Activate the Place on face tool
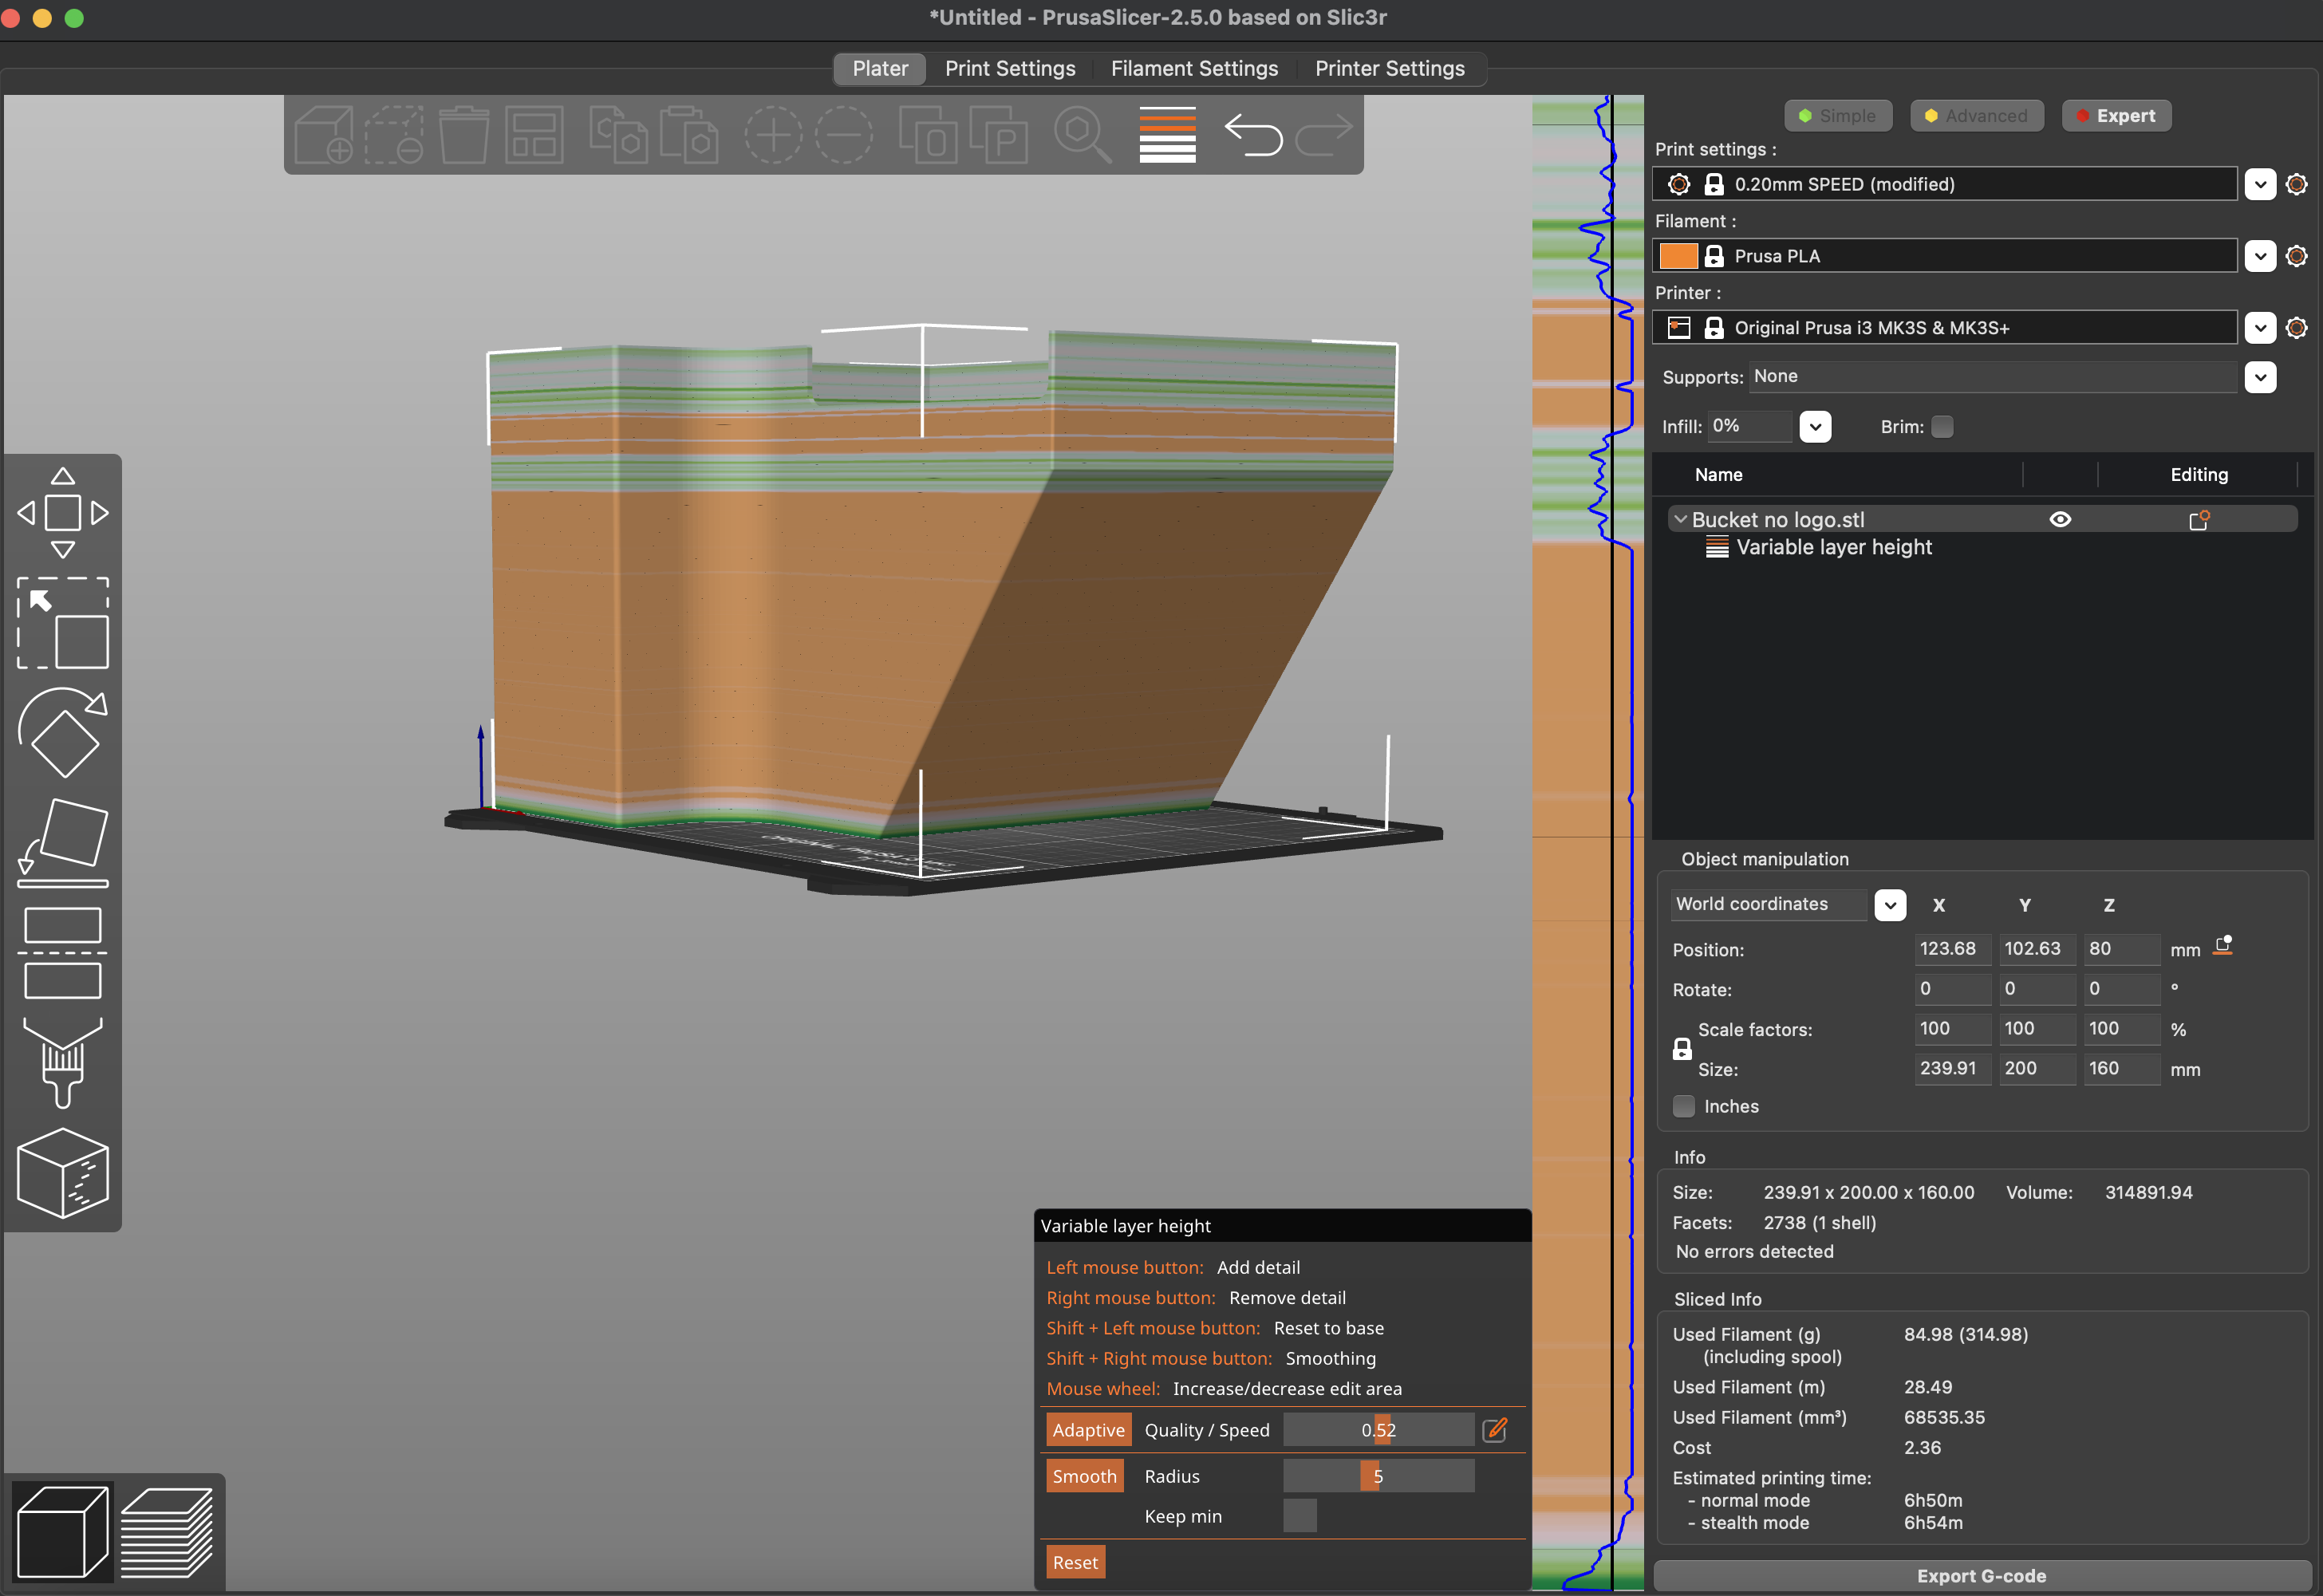Image resolution: width=2323 pixels, height=1596 pixels. (62, 842)
